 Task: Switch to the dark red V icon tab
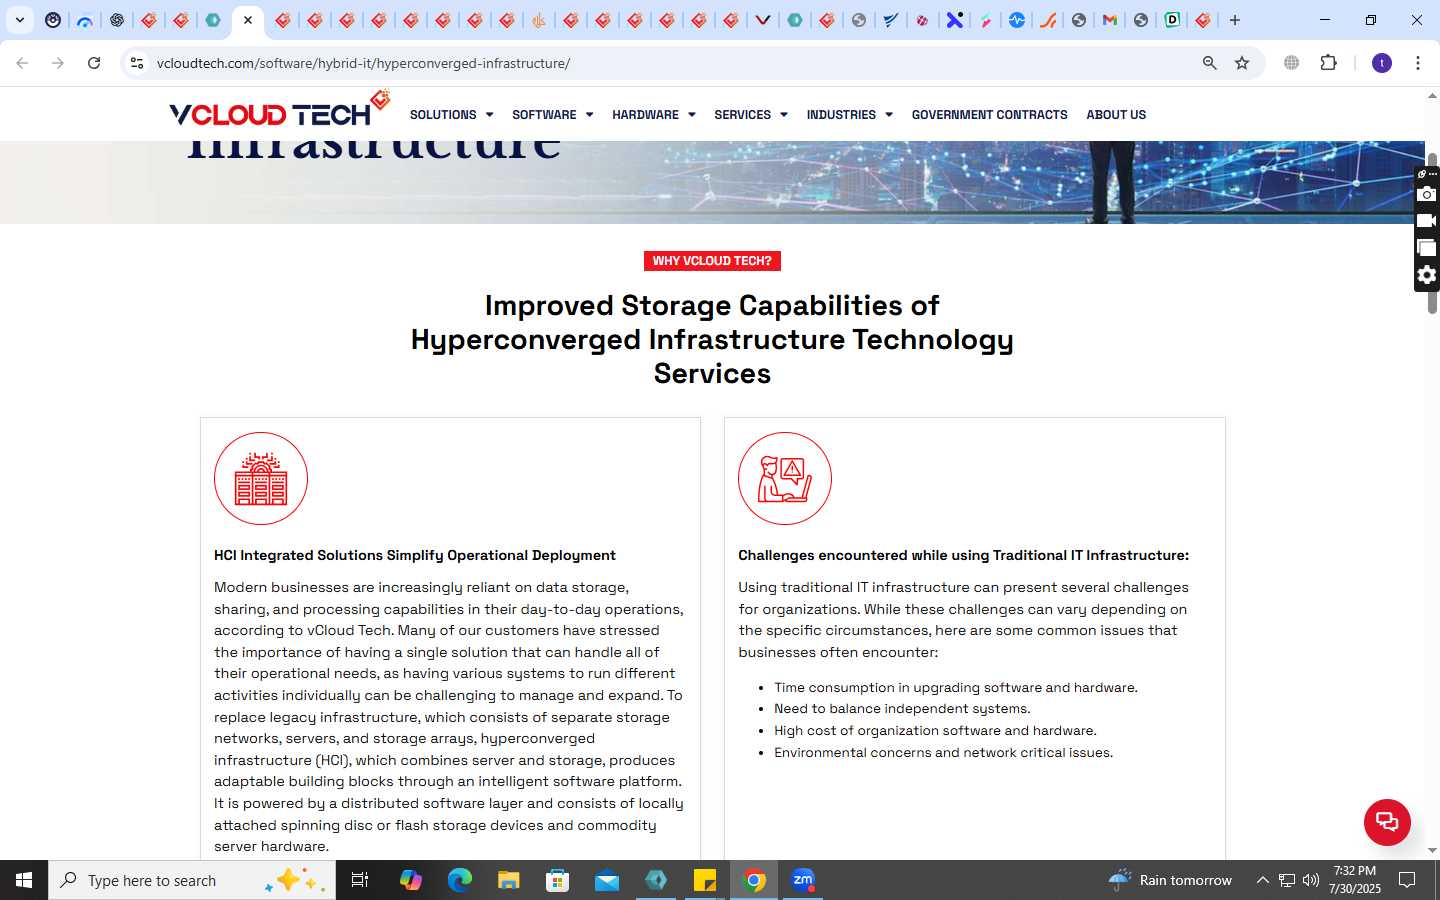pos(763,20)
